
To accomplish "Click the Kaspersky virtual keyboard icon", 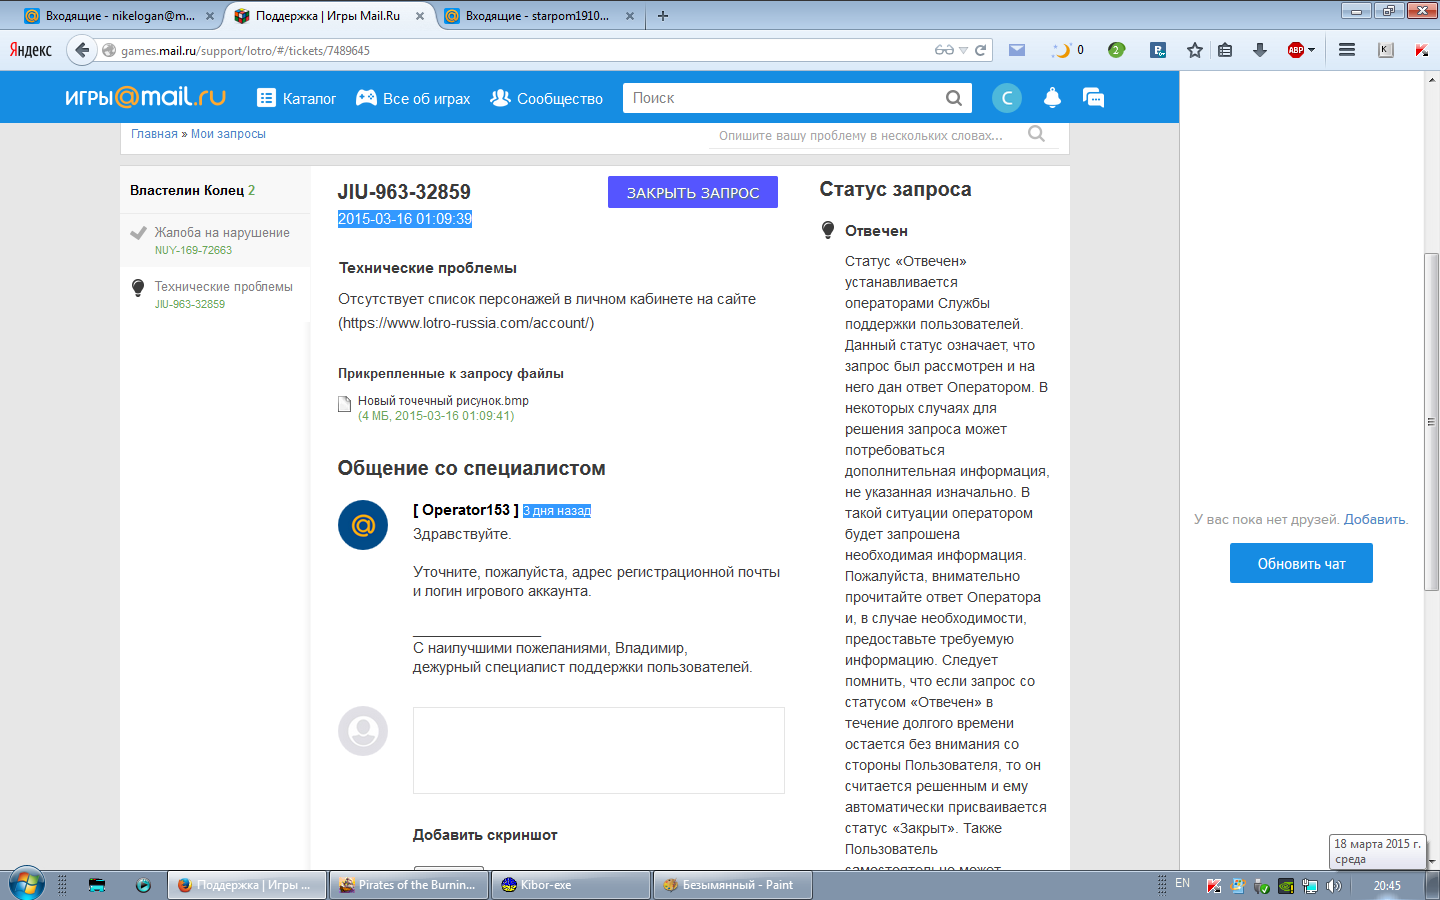I will click(x=1386, y=50).
